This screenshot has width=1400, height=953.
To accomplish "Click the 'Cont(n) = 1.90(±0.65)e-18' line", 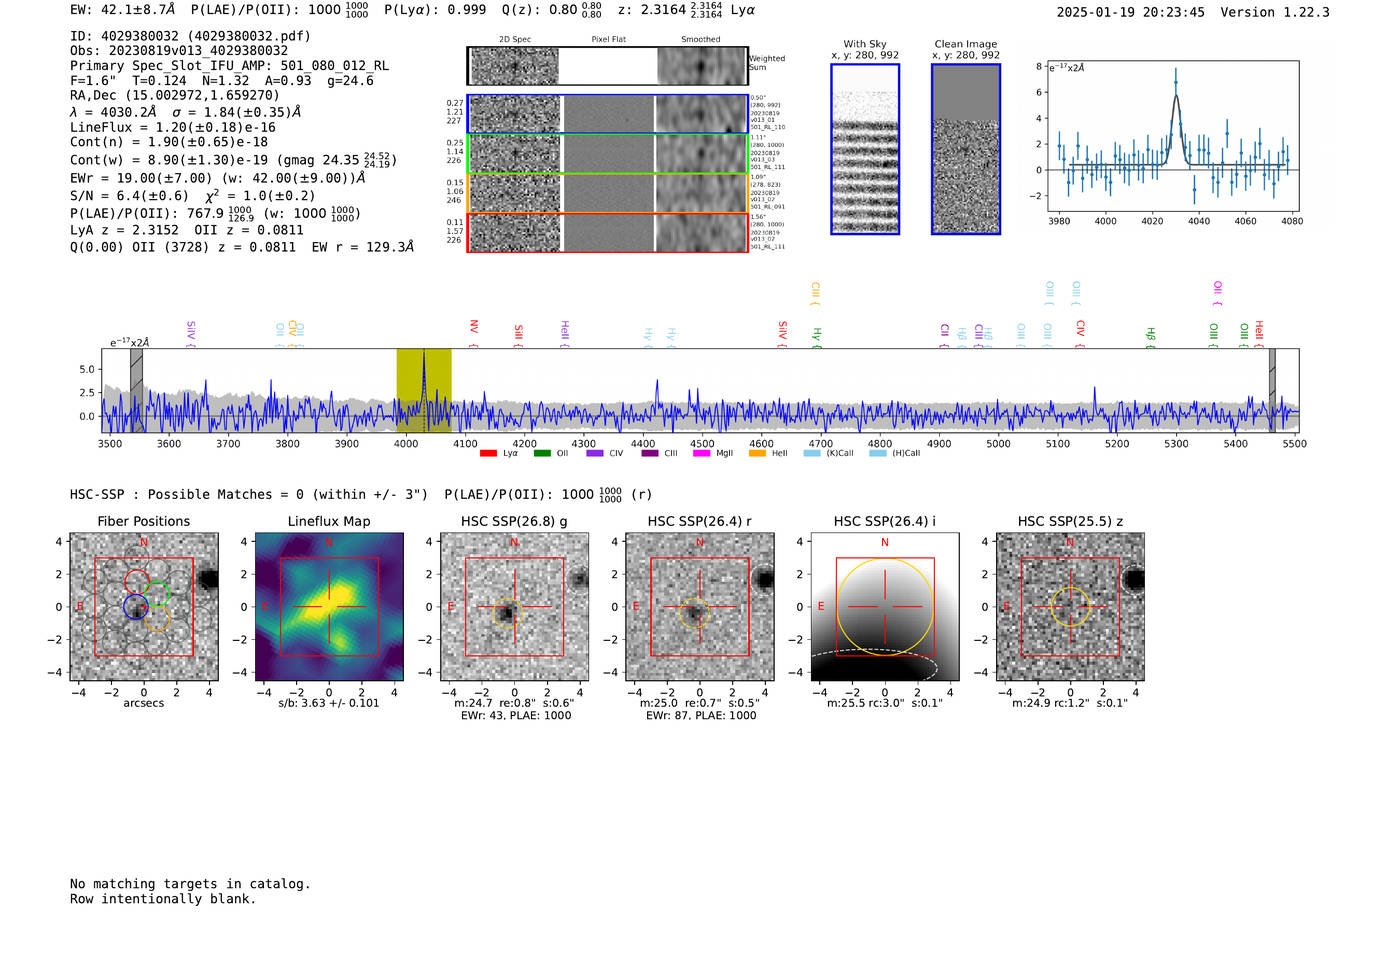I will [169, 143].
